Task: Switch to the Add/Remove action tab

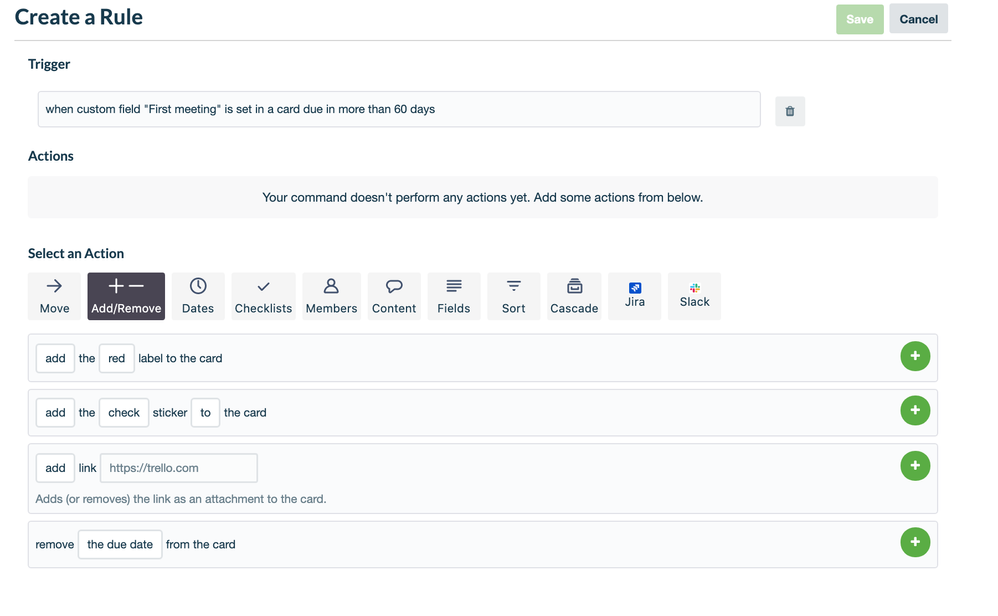Action: 125,295
